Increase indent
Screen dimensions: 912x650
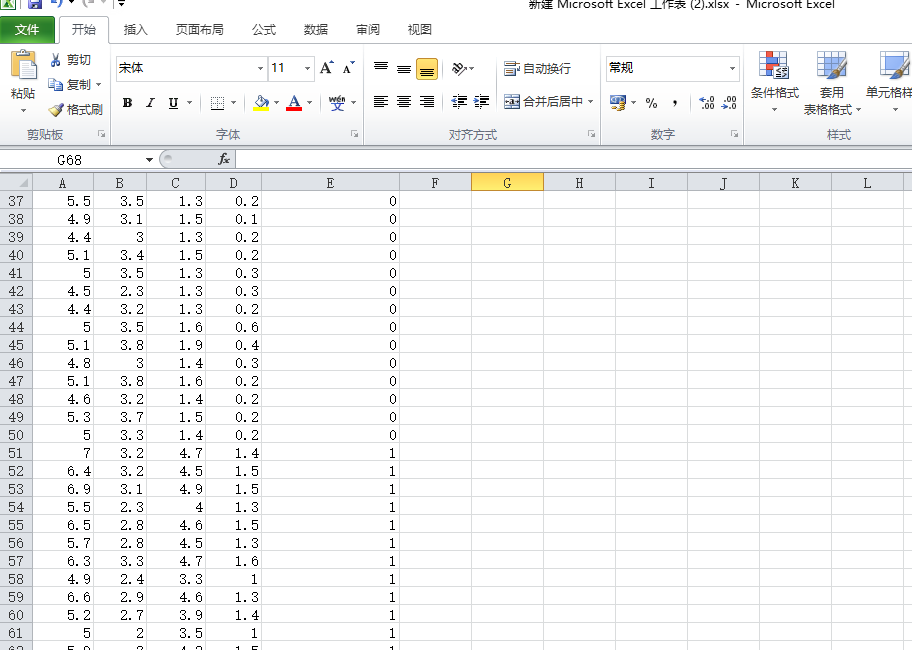click(x=482, y=102)
